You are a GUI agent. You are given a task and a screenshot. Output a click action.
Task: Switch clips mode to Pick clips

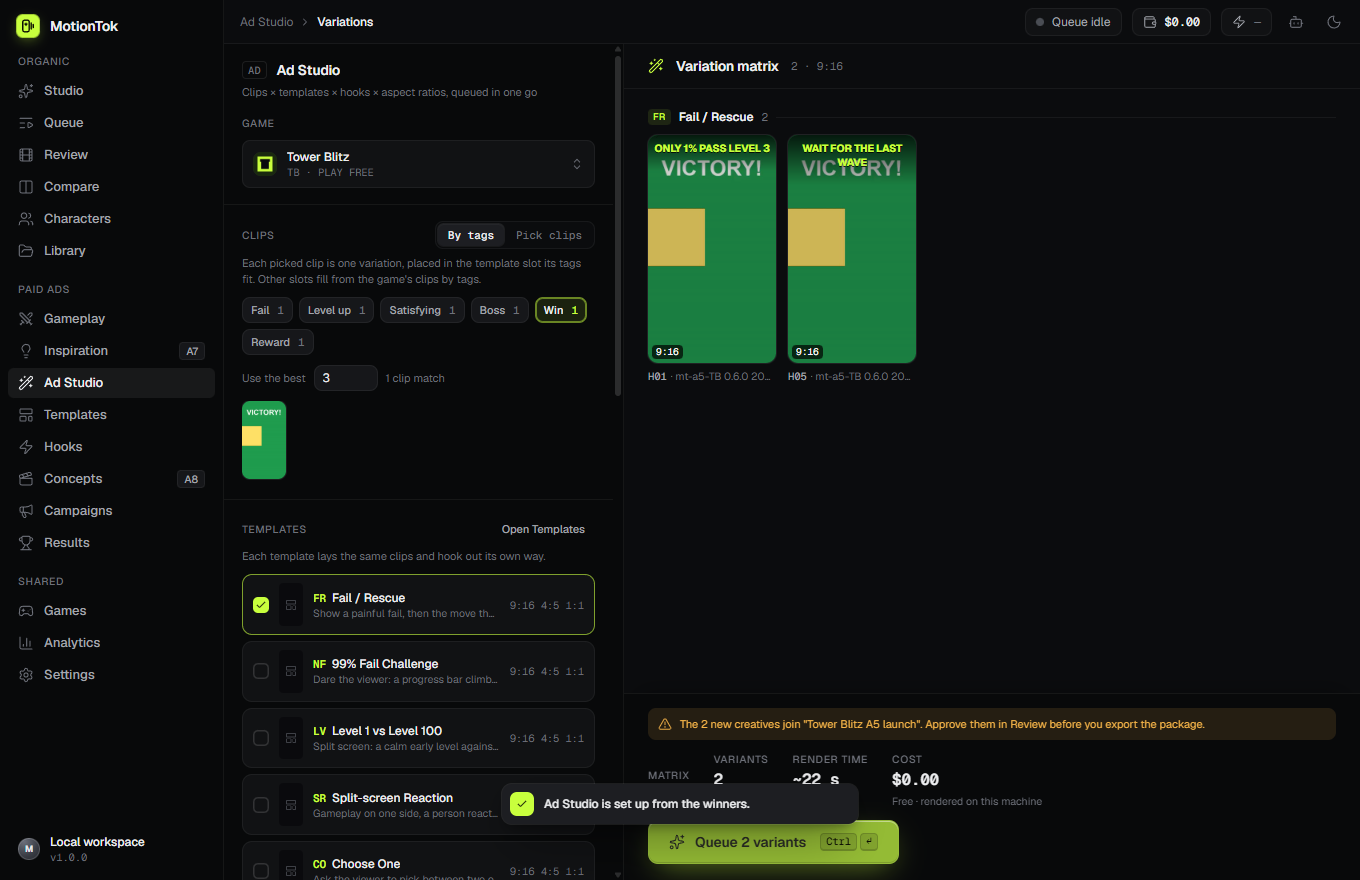[549, 235]
